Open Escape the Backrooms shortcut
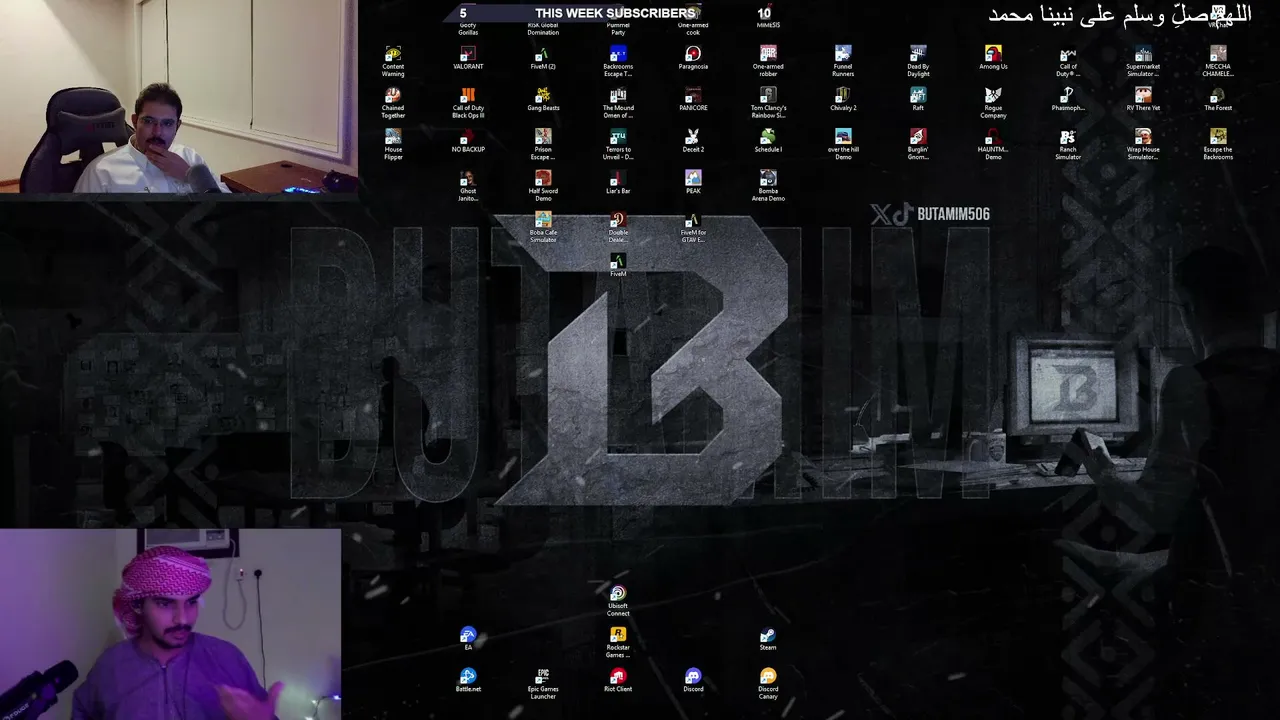This screenshot has height=720, width=1280. click(x=1218, y=144)
